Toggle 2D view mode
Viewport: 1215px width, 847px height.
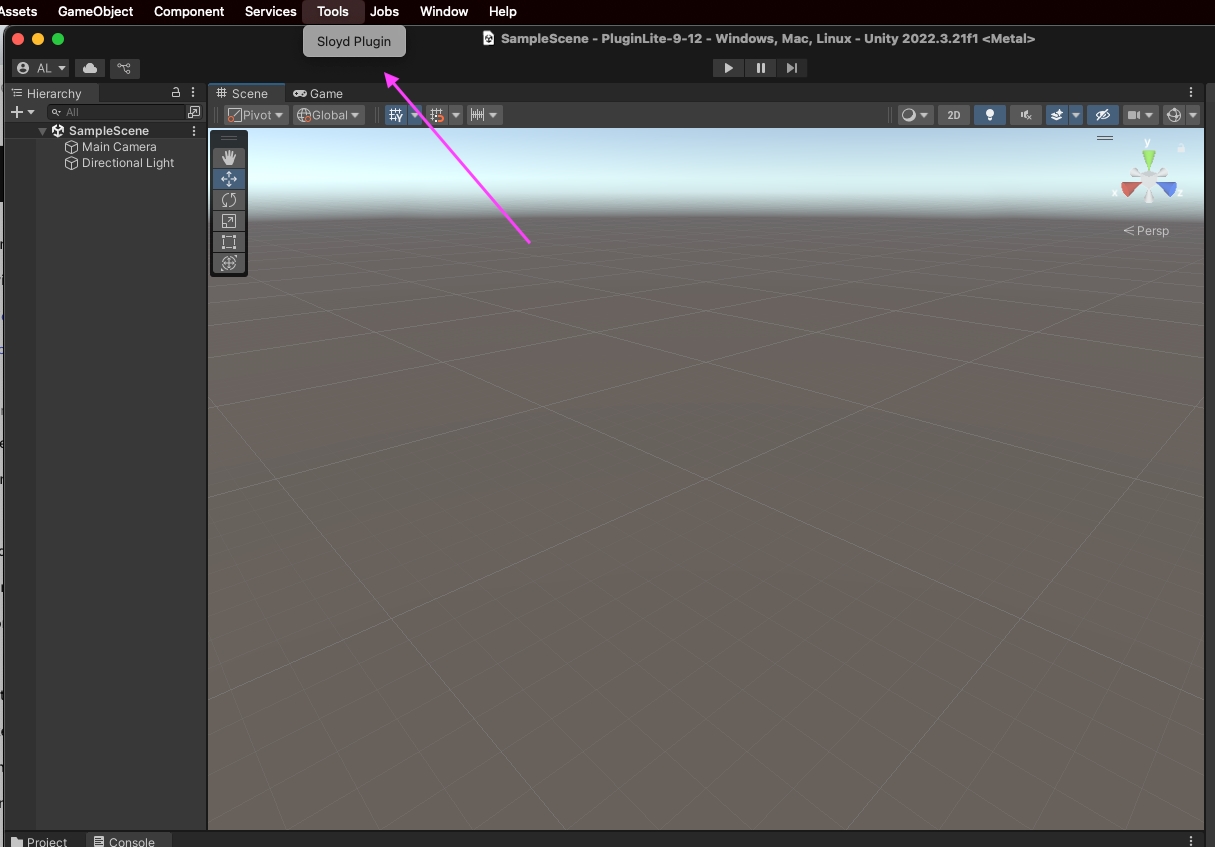click(953, 115)
